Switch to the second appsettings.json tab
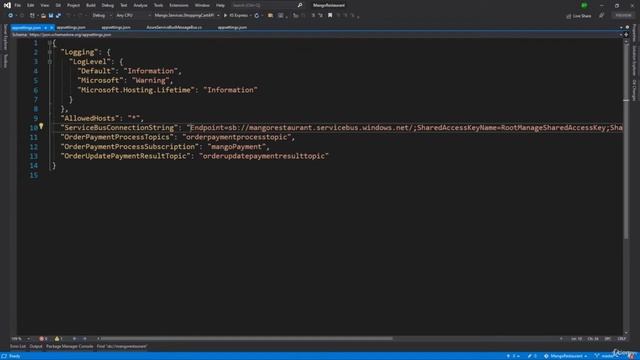640x360 pixels. click(x=71, y=27)
